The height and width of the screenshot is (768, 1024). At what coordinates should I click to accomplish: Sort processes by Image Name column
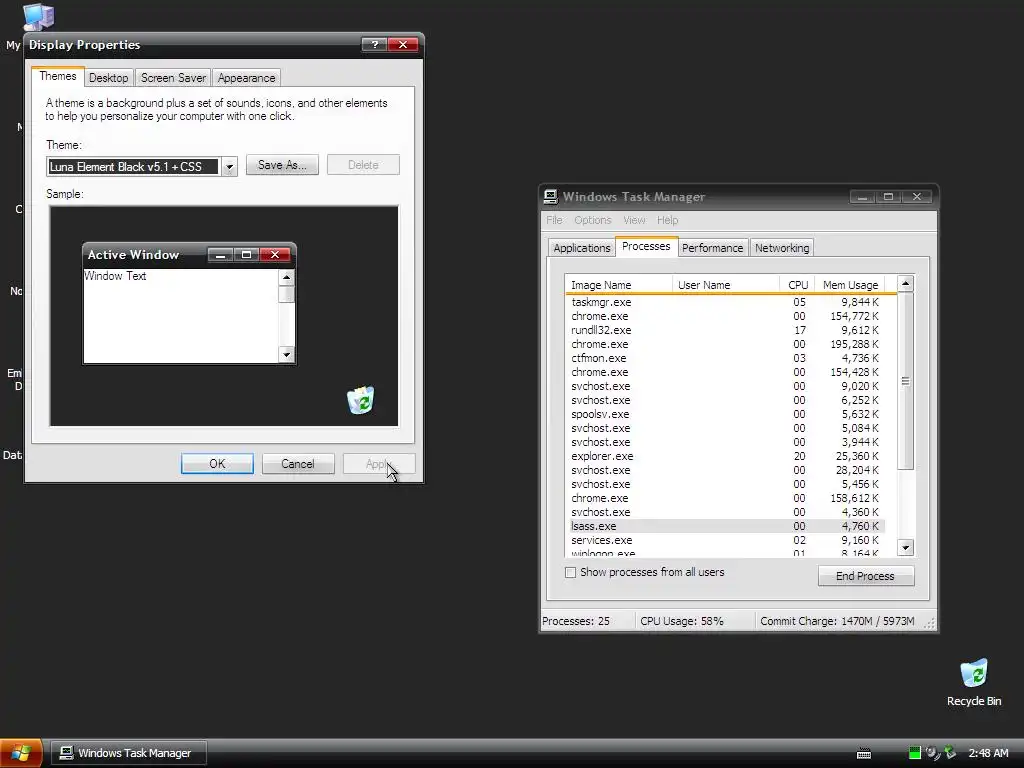coord(618,285)
